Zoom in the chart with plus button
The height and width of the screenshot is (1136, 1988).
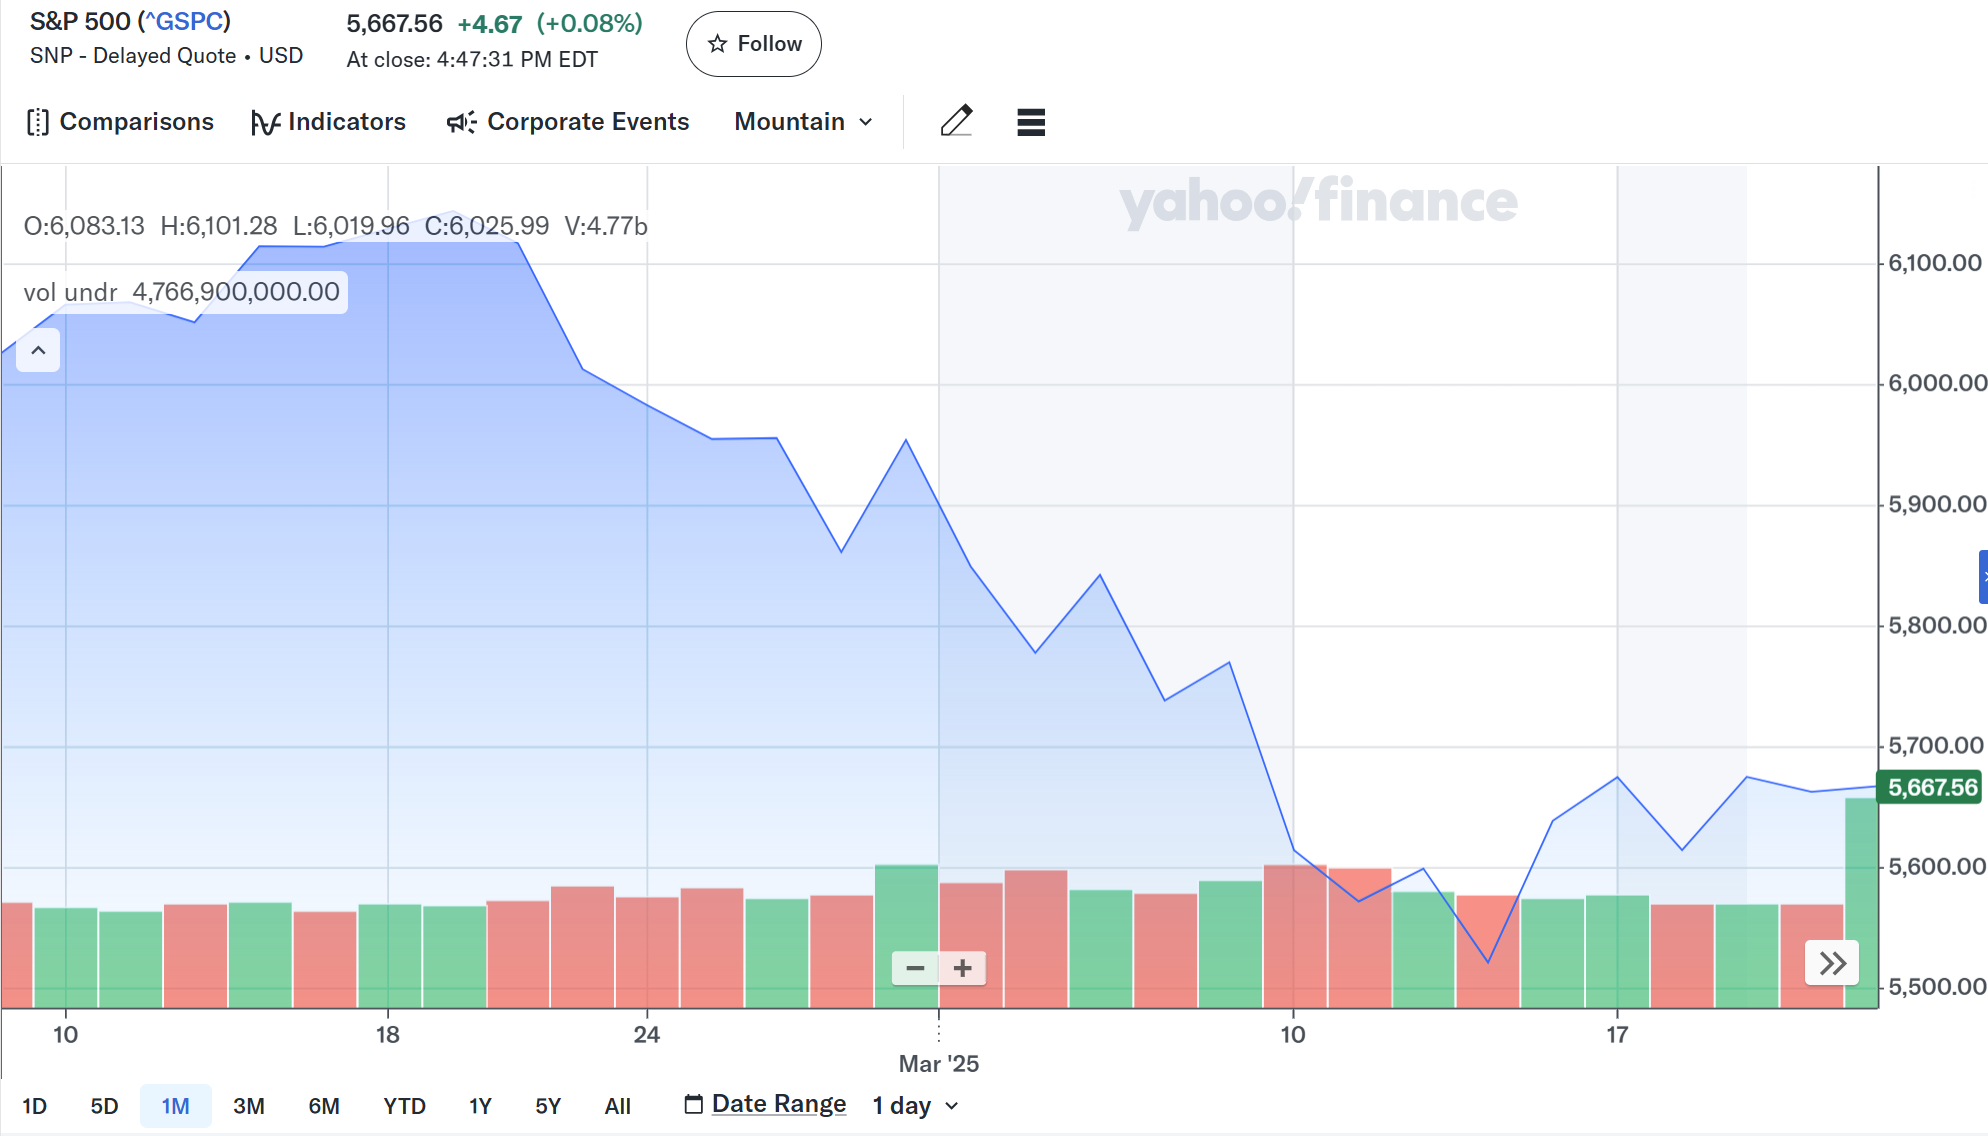[963, 968]
